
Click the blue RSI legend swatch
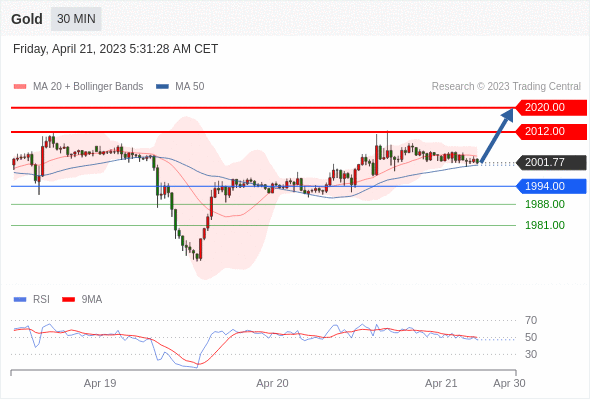[x=20, y=300]
